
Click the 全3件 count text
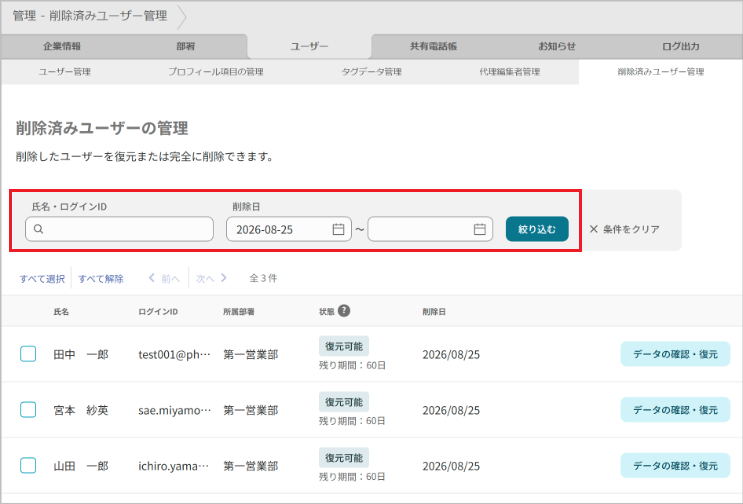(x=263, y=278)
